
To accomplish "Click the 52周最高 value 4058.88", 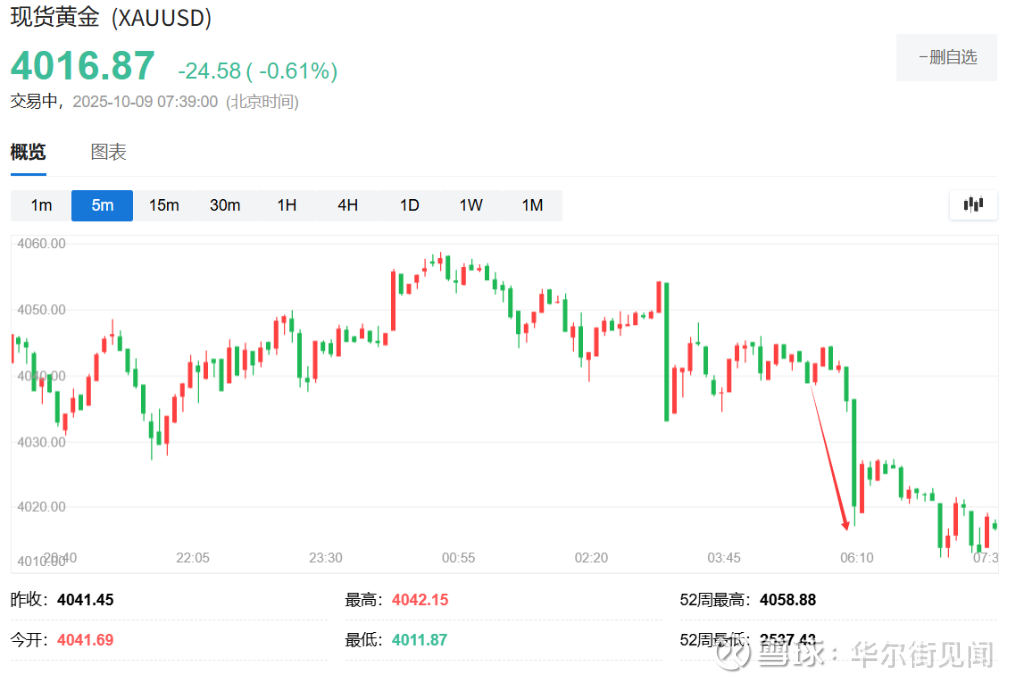I will pyautogui.click(x=787, y=600).
